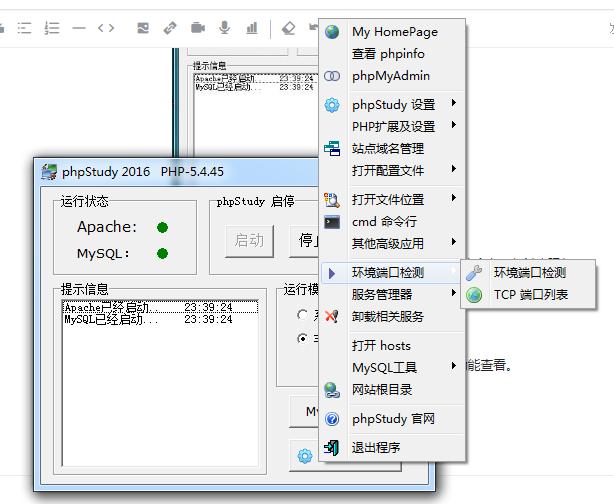This screenshot has height=504, width=614.
Task: Click the gear icon on phpStudy bottom button
Action: [305, 456]
